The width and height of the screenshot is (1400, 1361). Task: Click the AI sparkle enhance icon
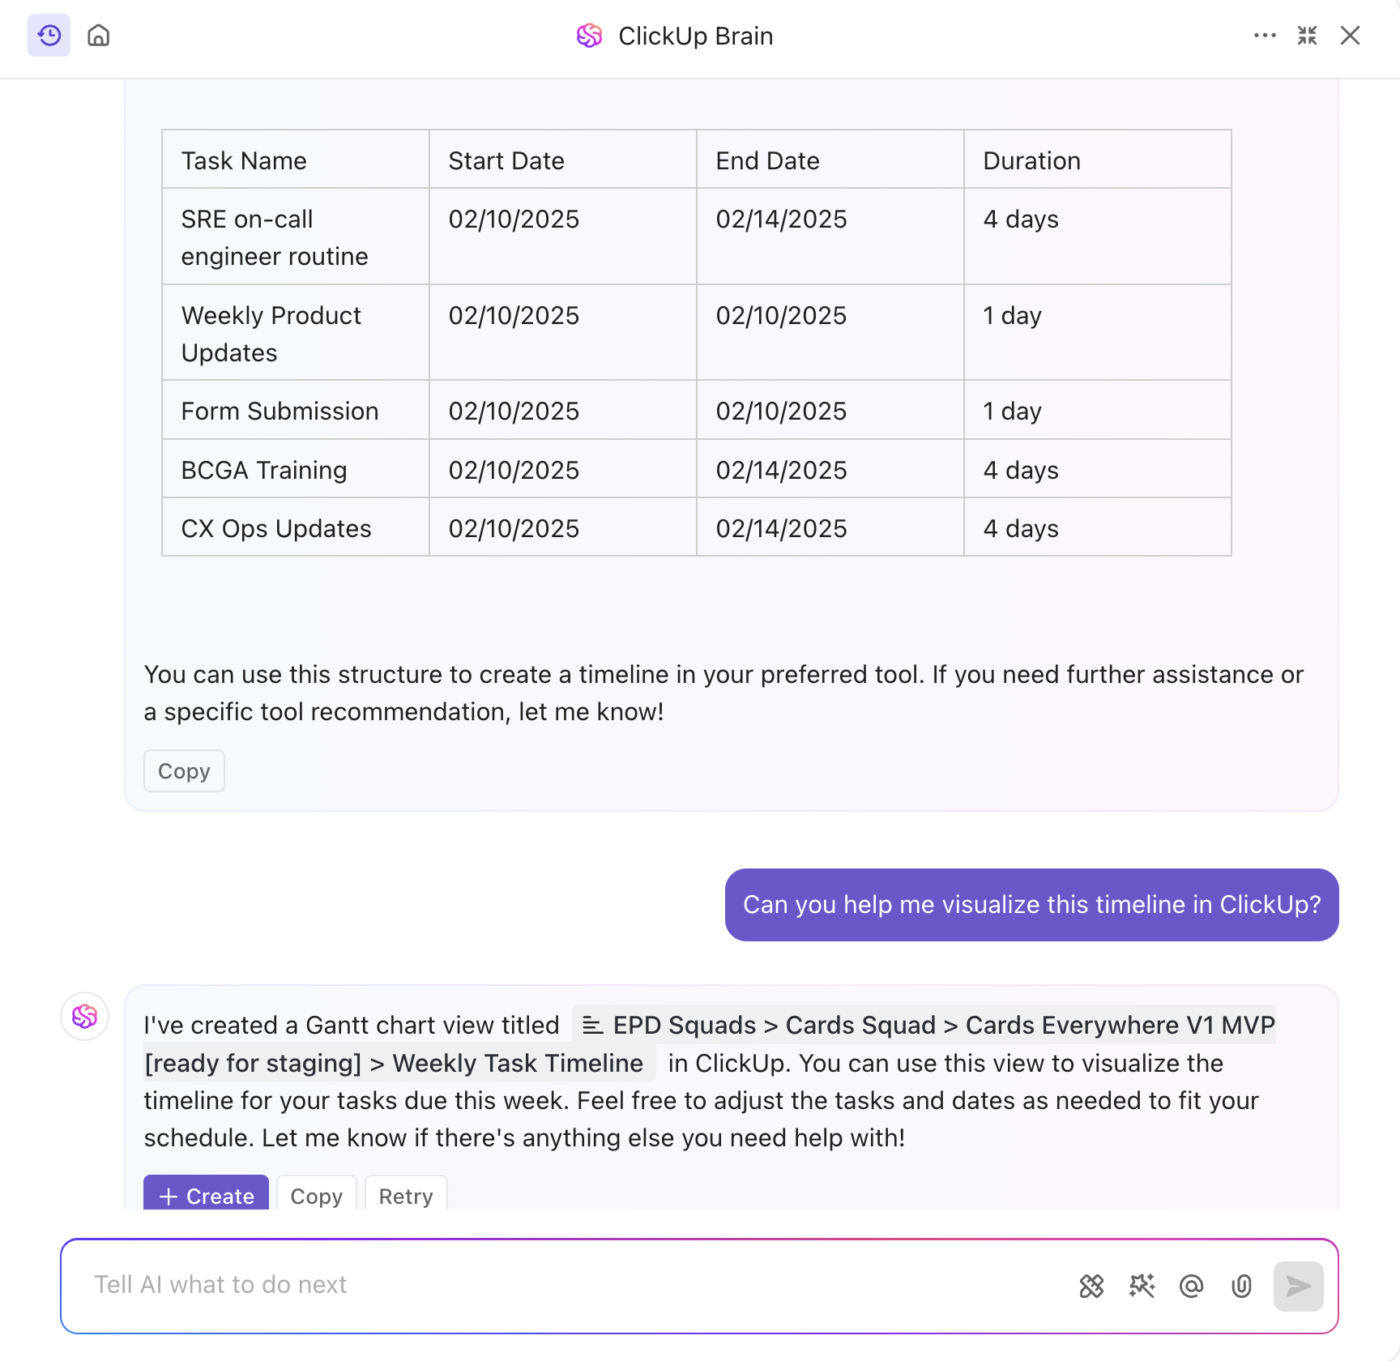click(1142, 1286)
